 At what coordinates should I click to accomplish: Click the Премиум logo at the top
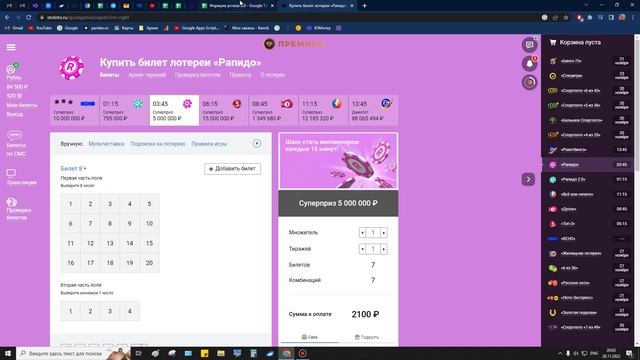click(295, 44)
